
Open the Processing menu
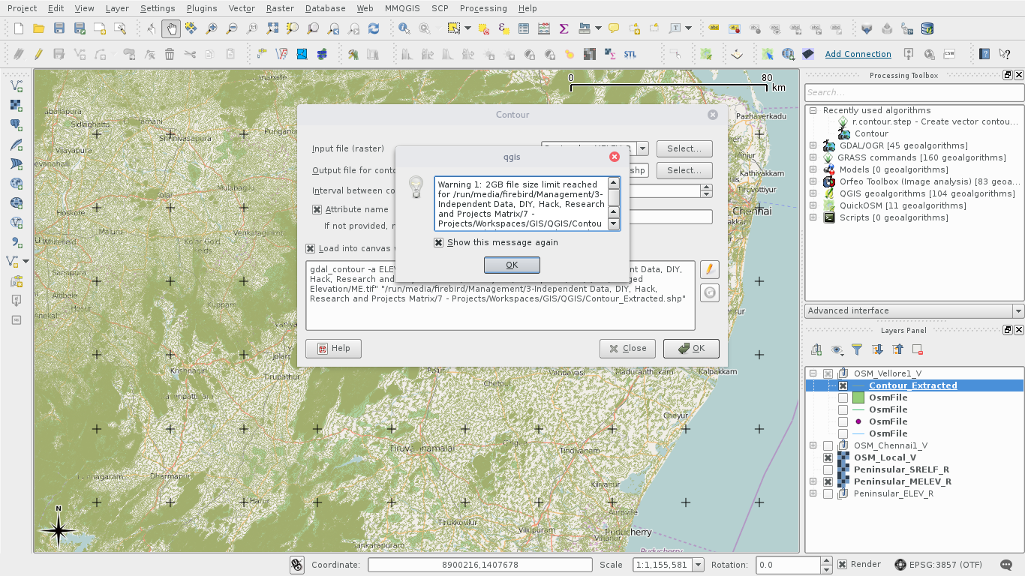(483, 8)
